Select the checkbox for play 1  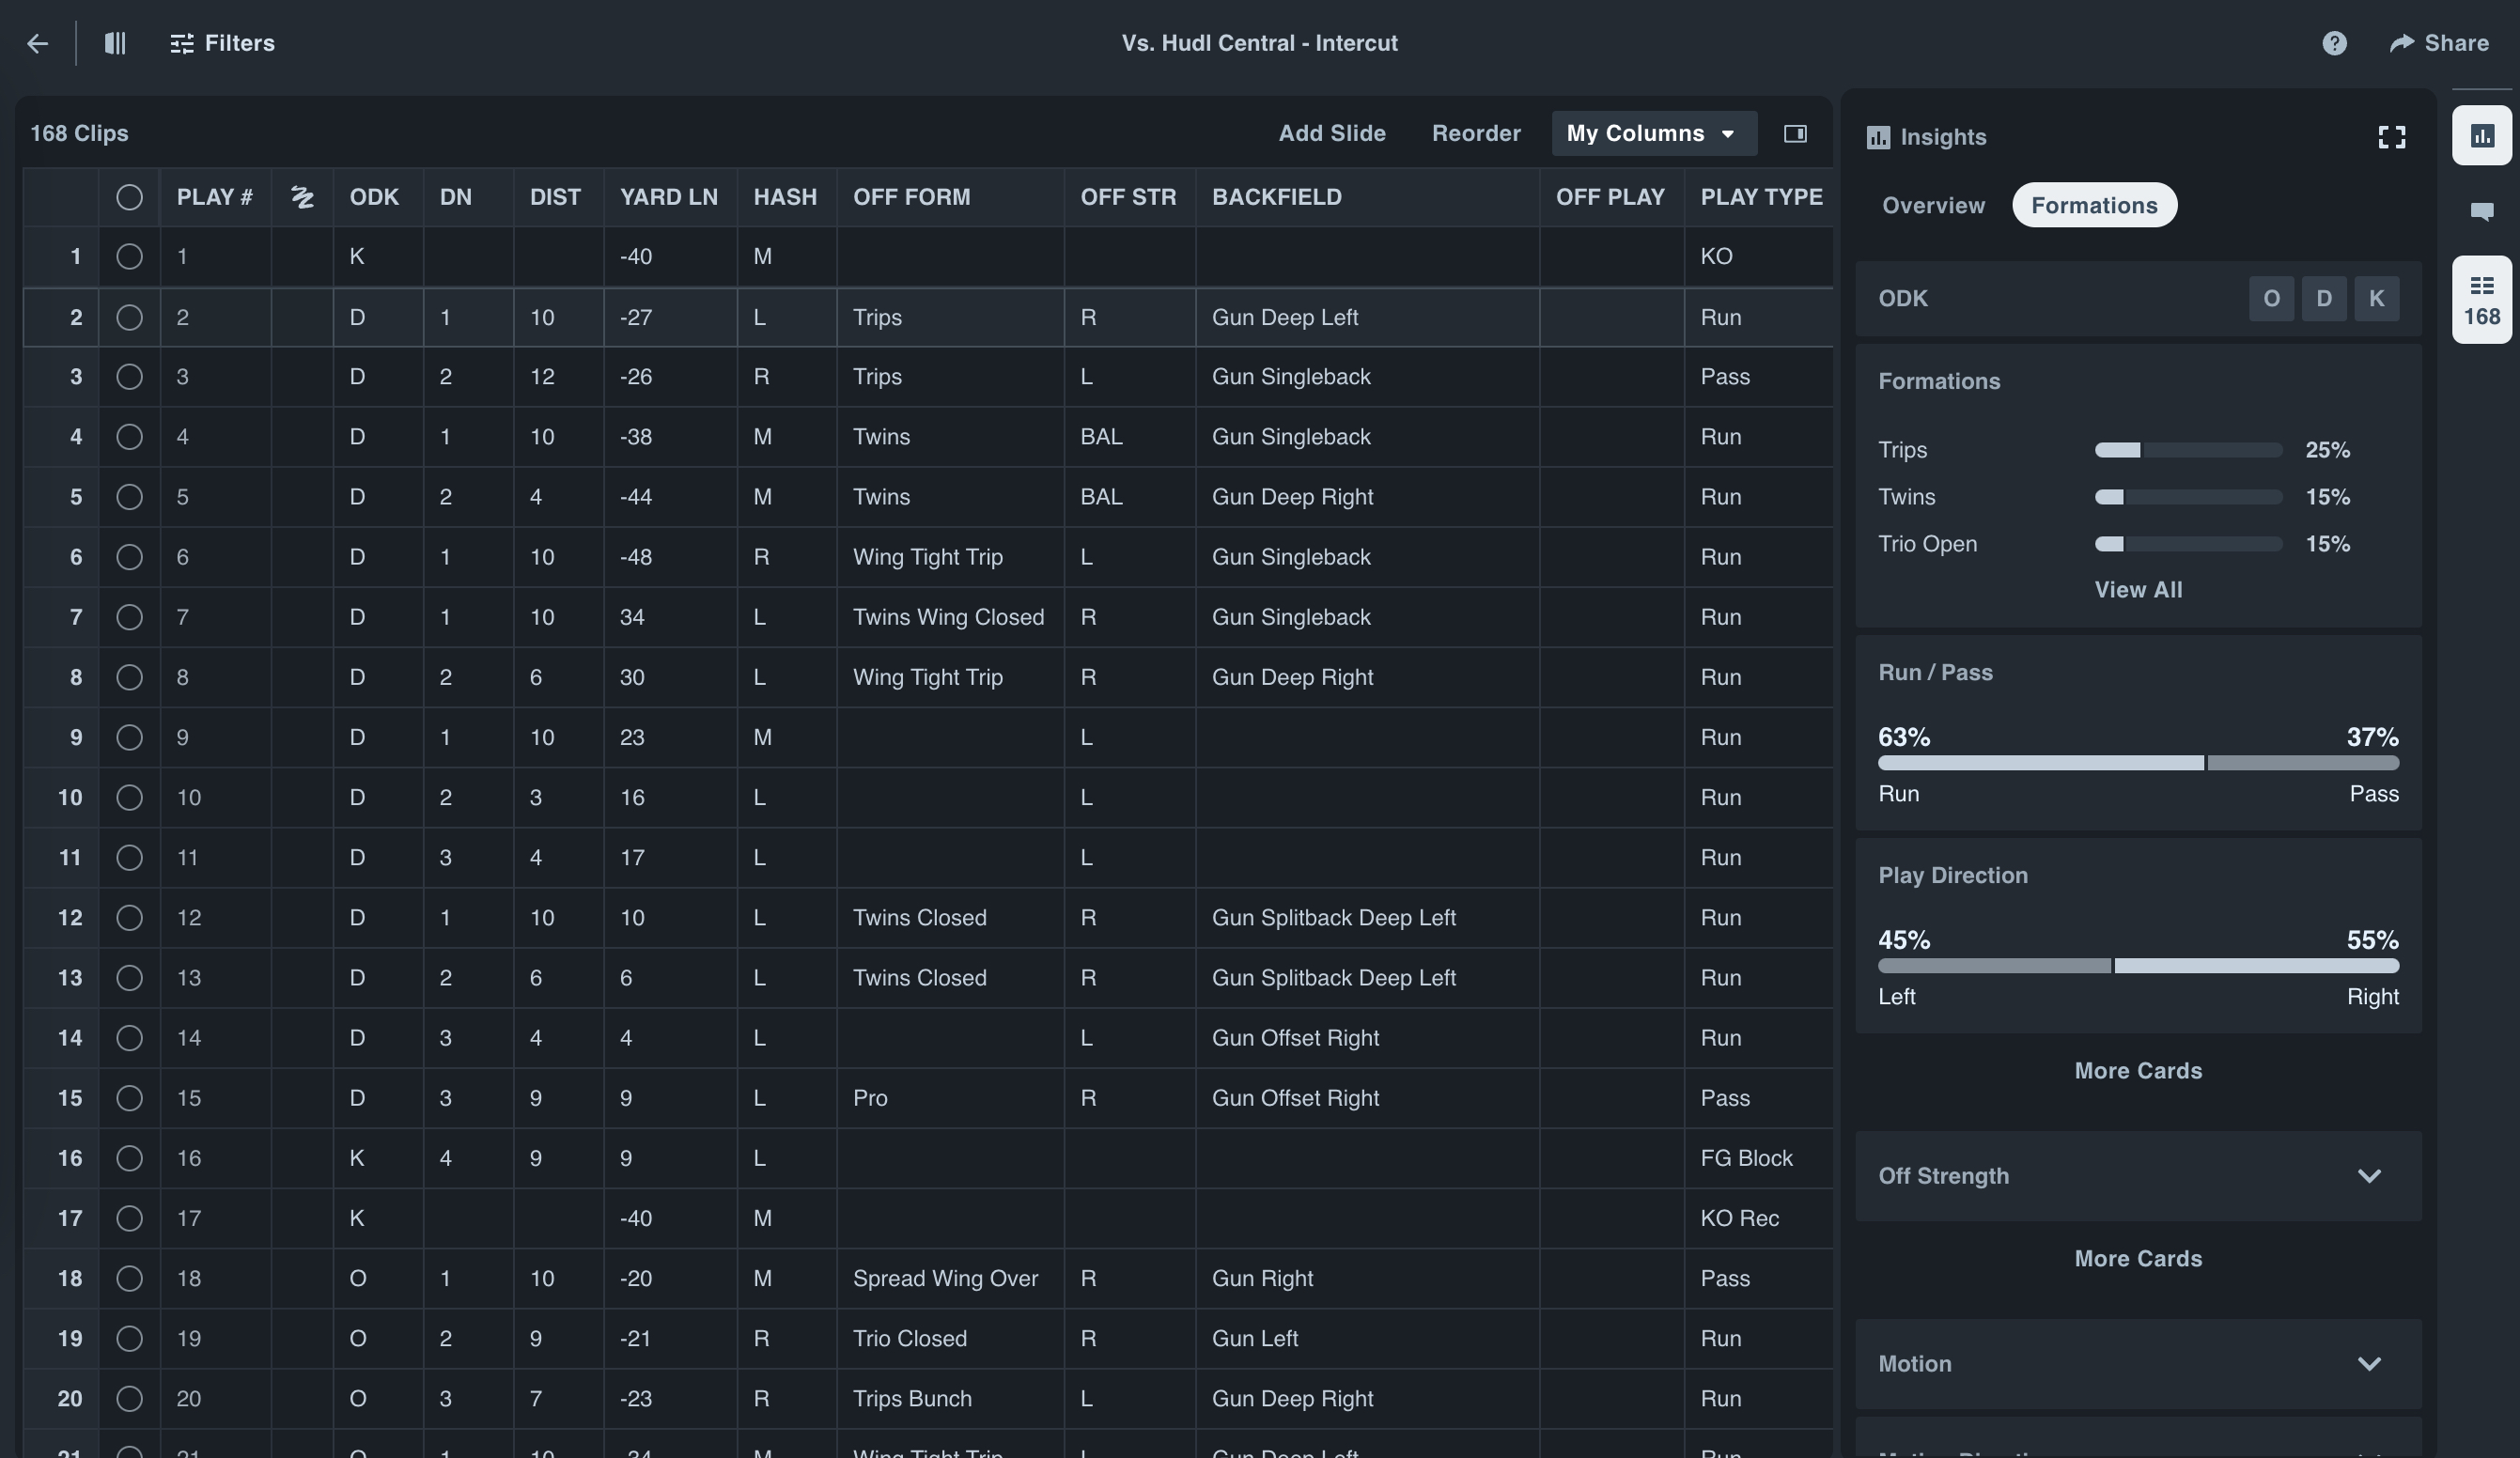pos(129,257)
